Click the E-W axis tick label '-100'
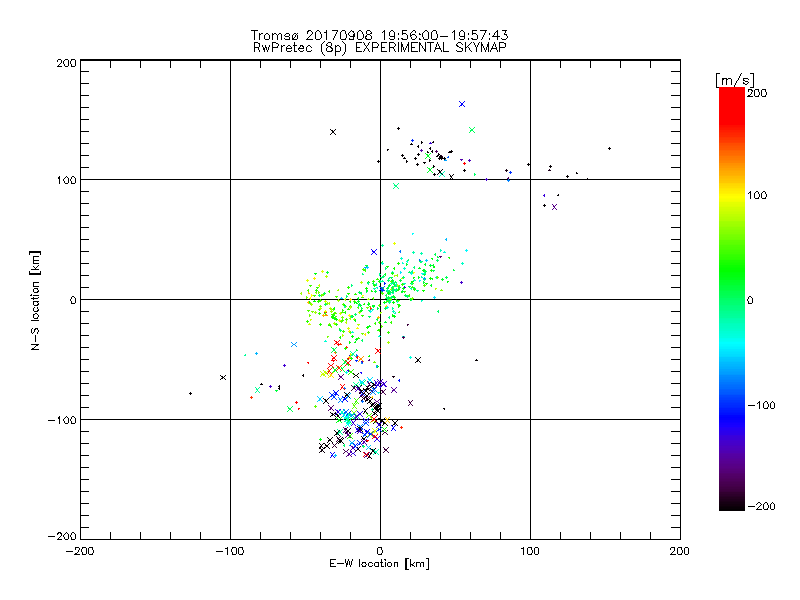The image size is (800, 600). 230,551
